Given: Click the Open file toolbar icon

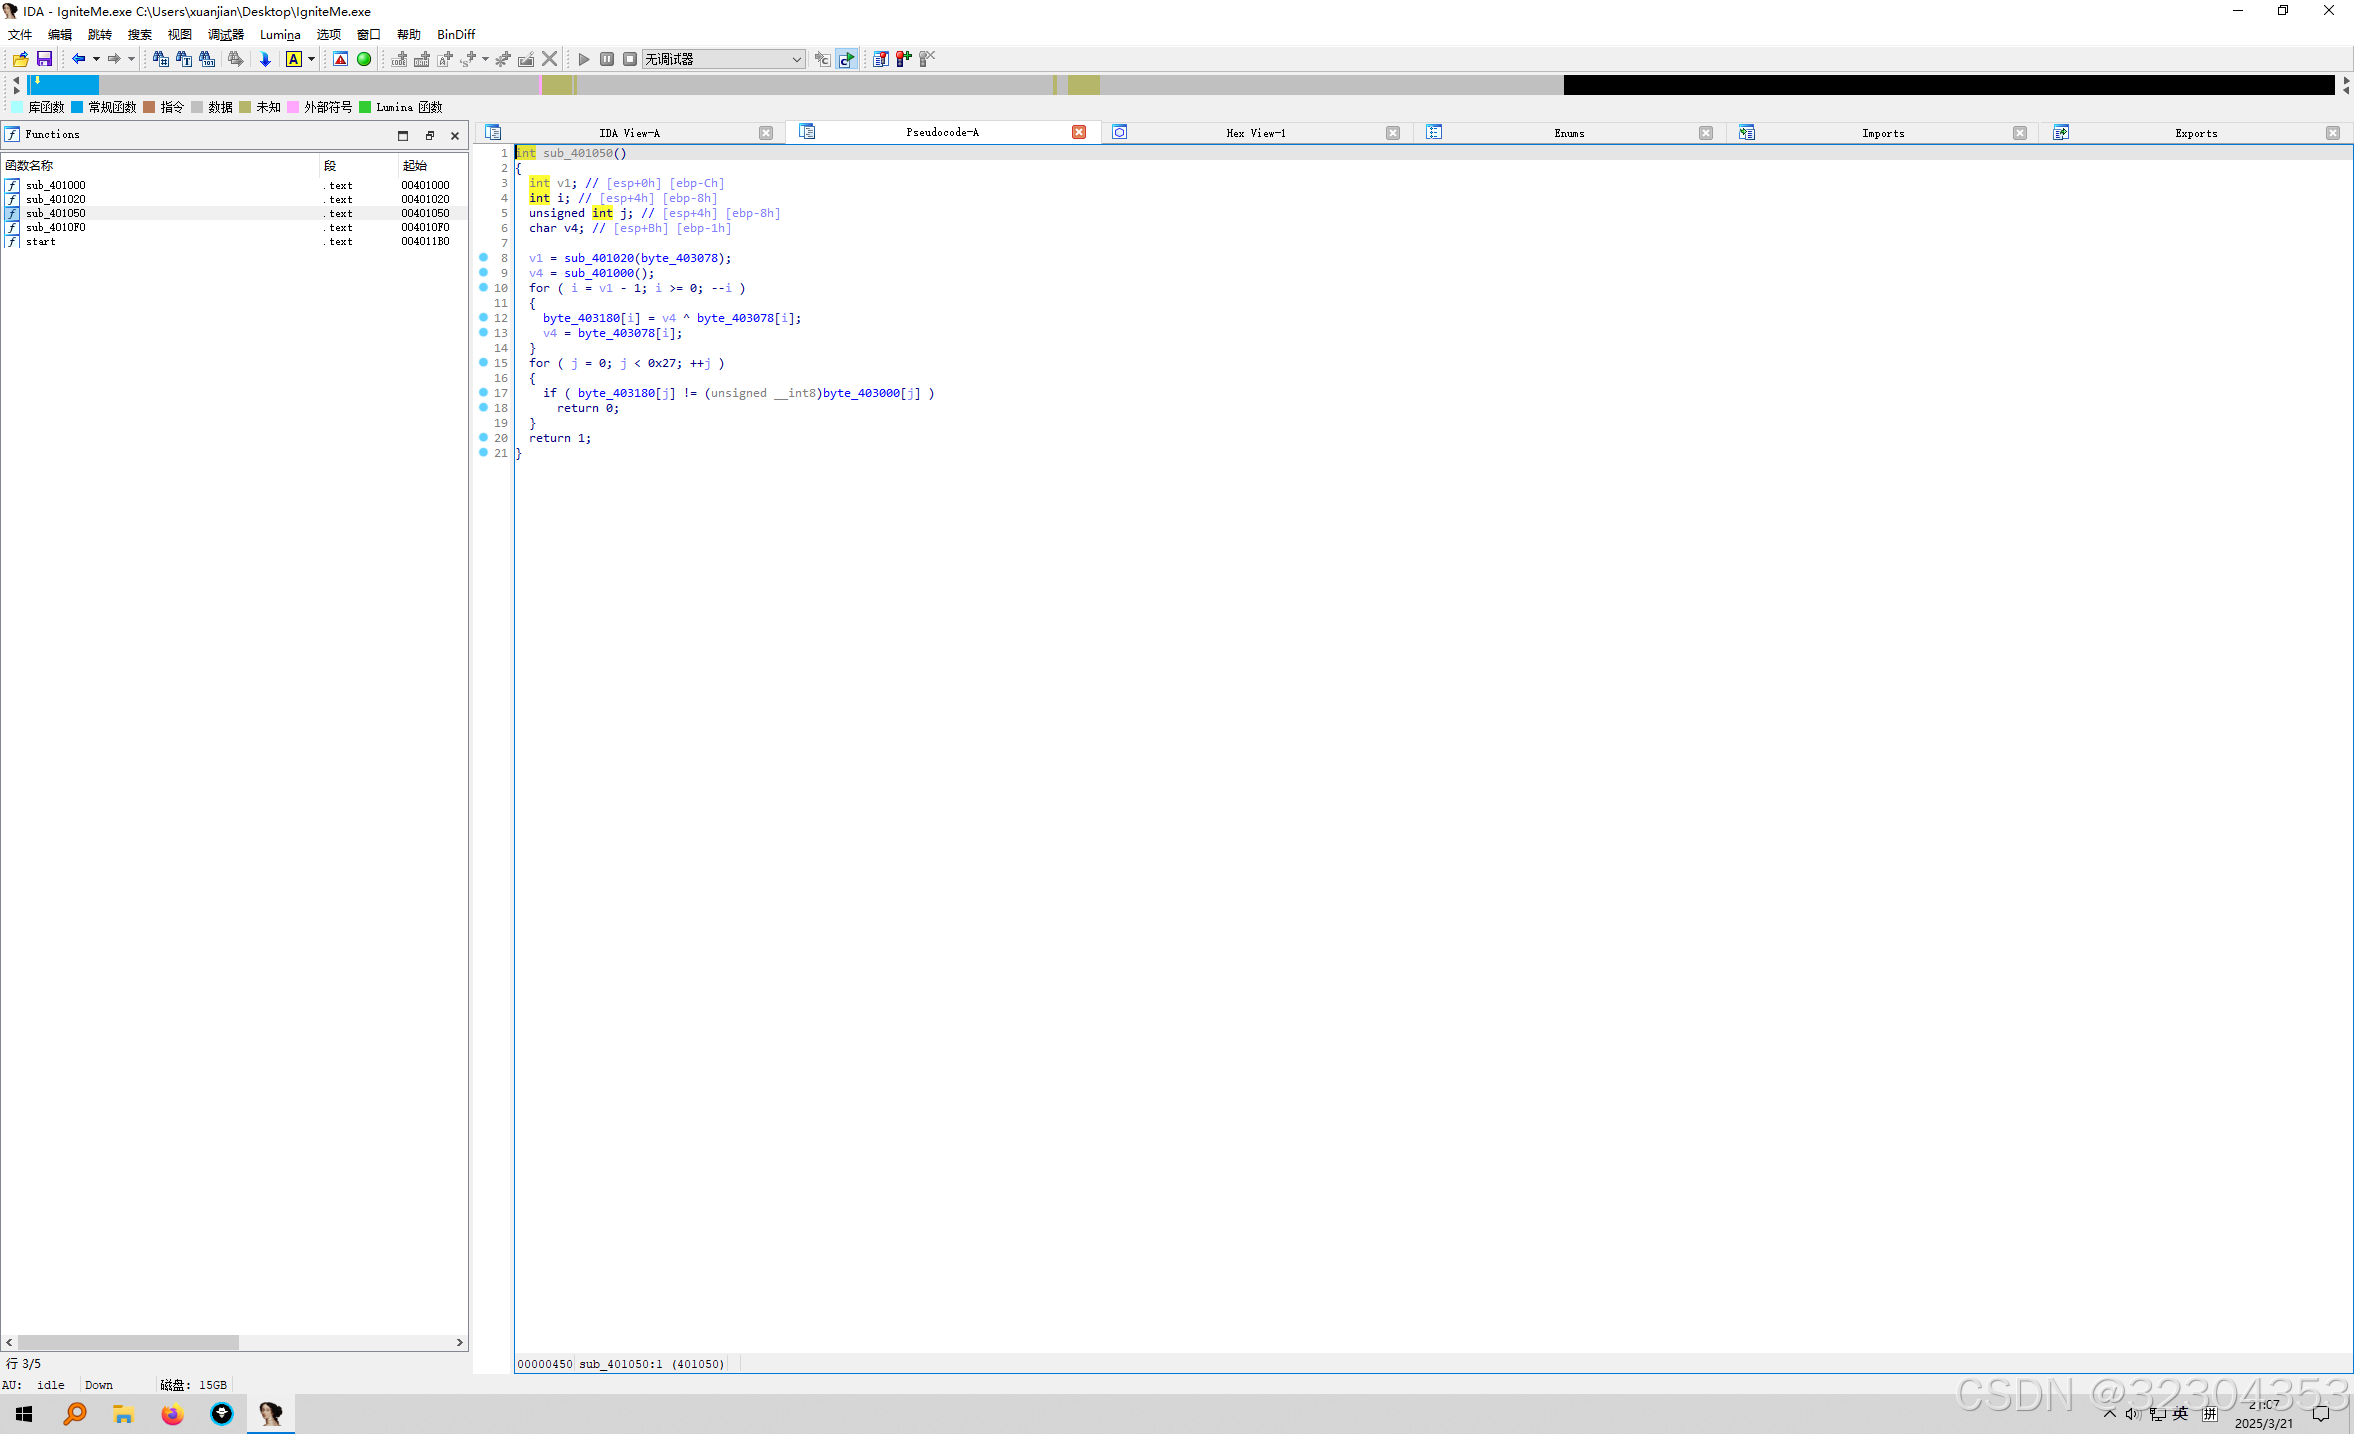Looking at the screenshot, I should click(x=20, y=59).
